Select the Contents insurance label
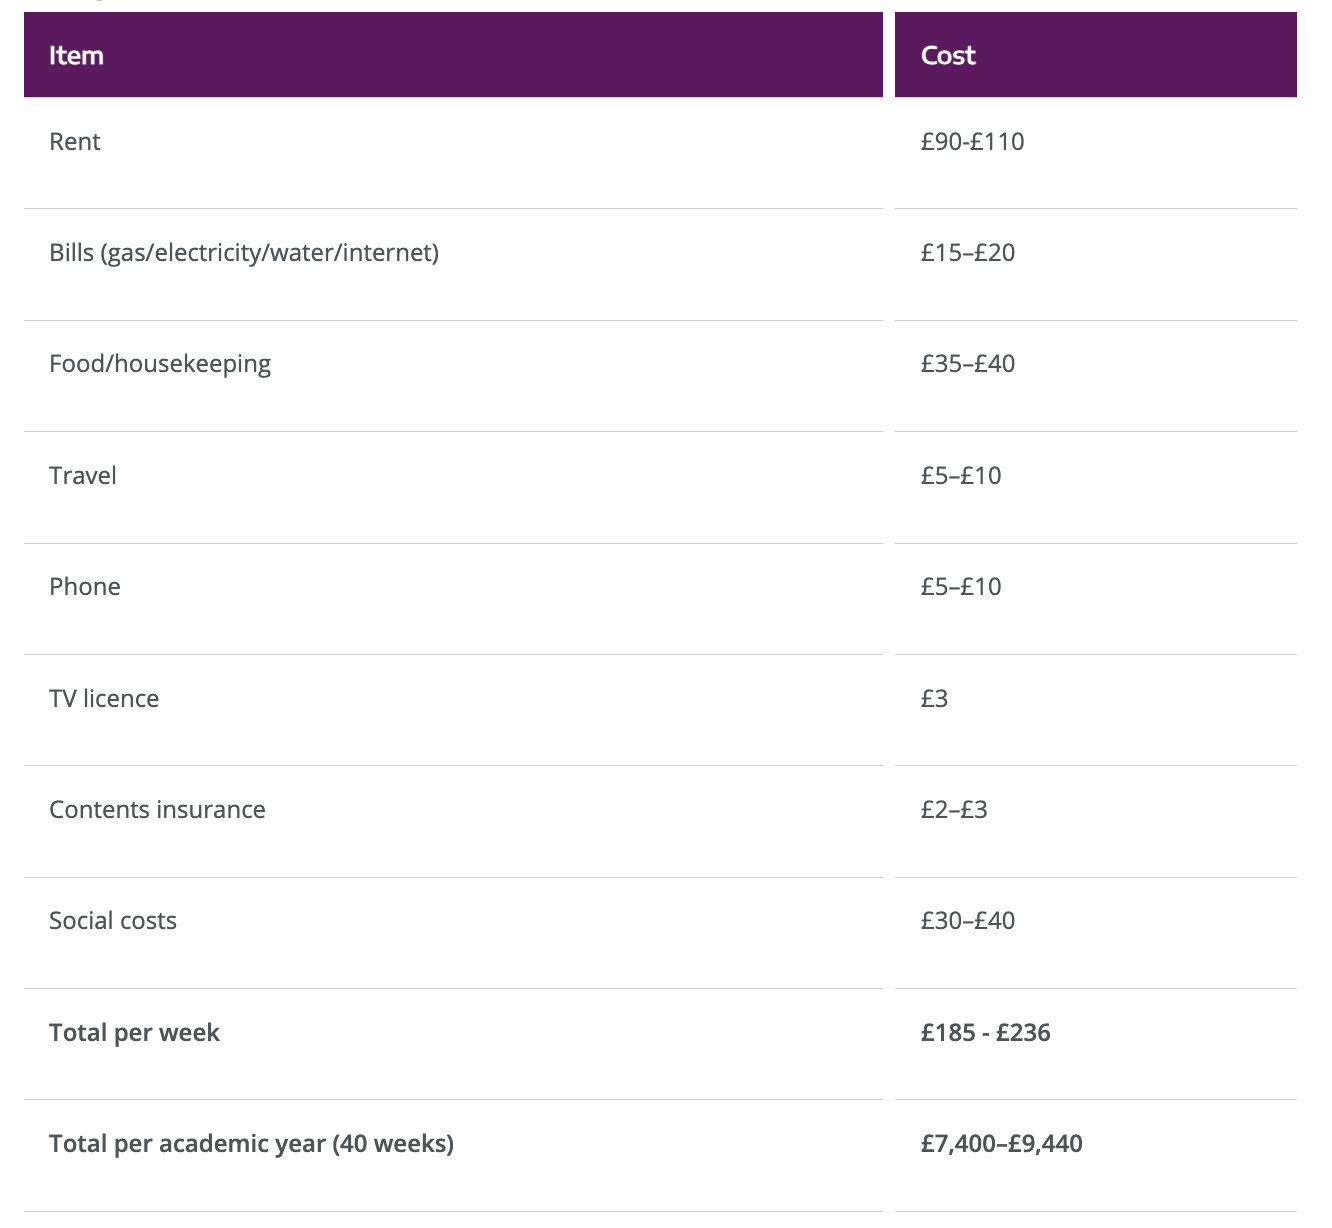This screenshot has width=1332, height=1228. [157, 810]
